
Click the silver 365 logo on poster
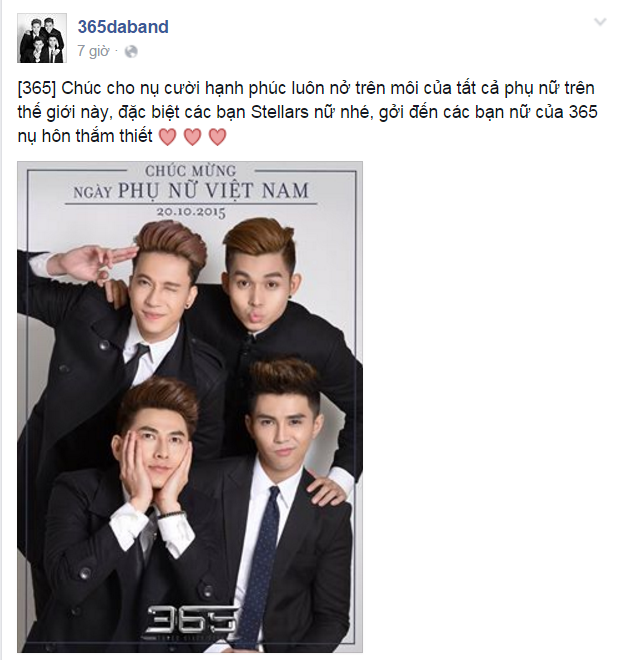[x=191, y=621]
